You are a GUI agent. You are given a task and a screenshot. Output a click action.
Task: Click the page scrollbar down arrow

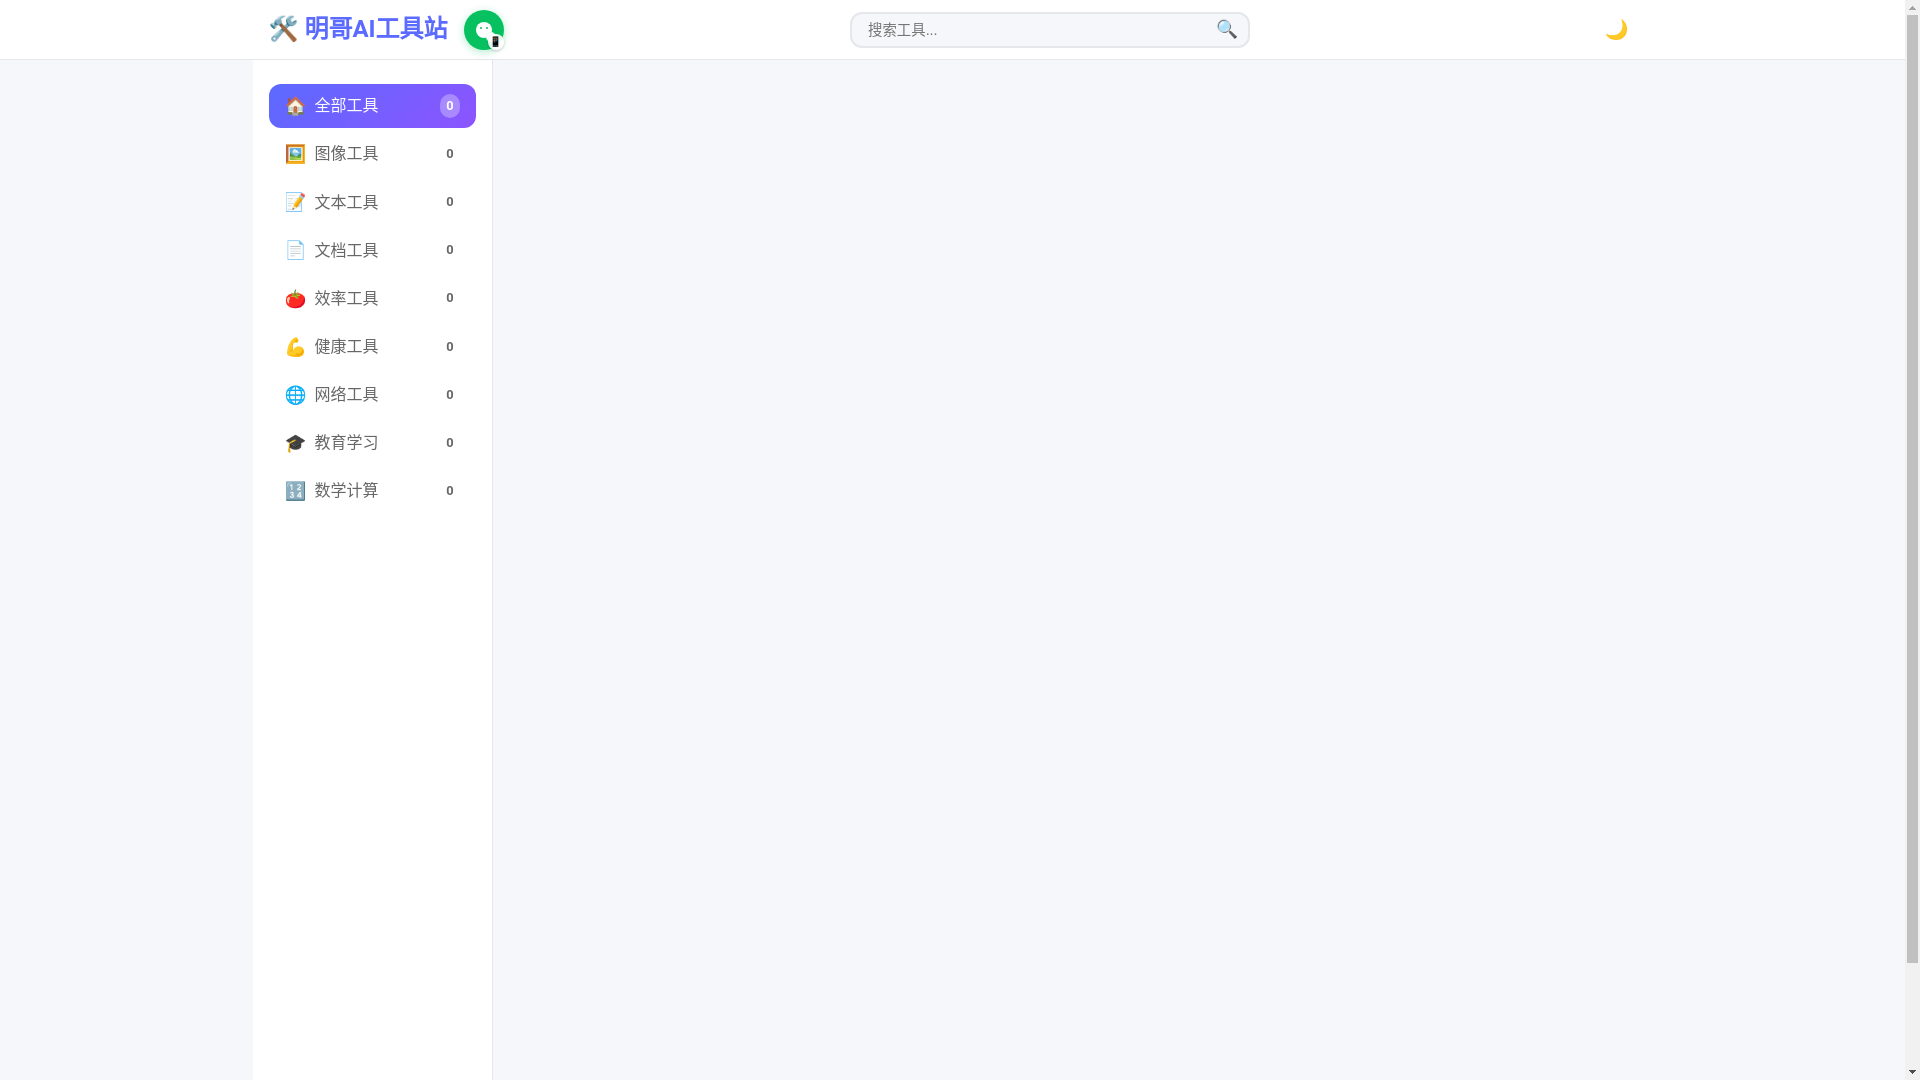coord(1912,1072)
